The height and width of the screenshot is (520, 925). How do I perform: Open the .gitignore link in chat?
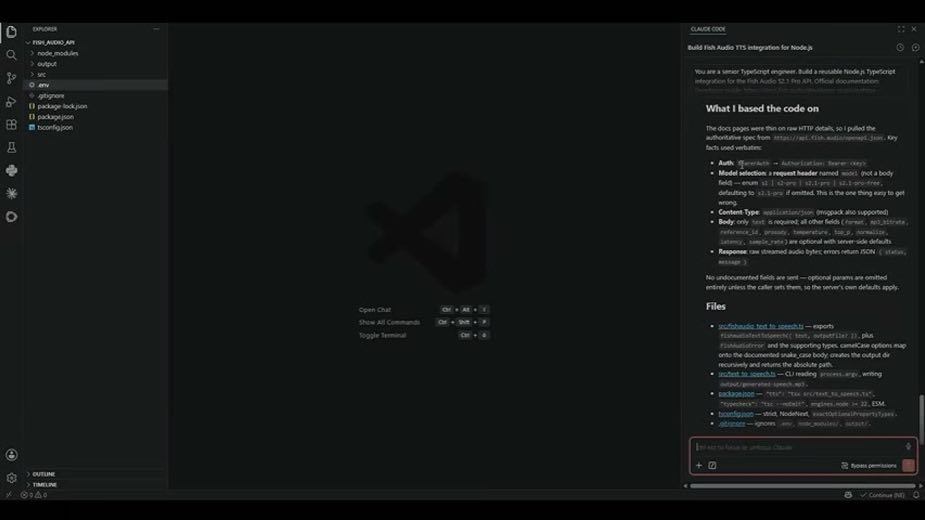click(x=732, y=424)
